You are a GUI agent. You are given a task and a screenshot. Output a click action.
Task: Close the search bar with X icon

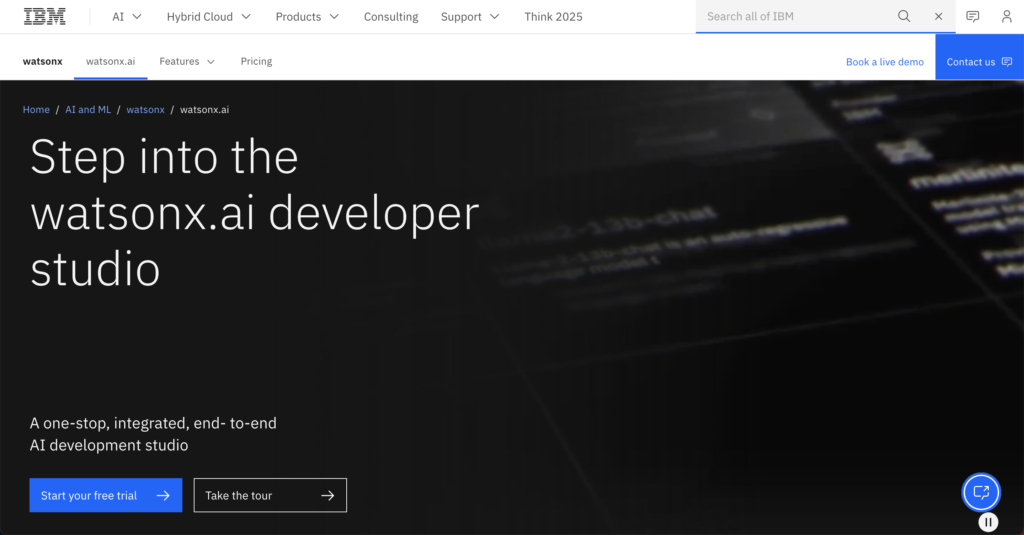938,16
